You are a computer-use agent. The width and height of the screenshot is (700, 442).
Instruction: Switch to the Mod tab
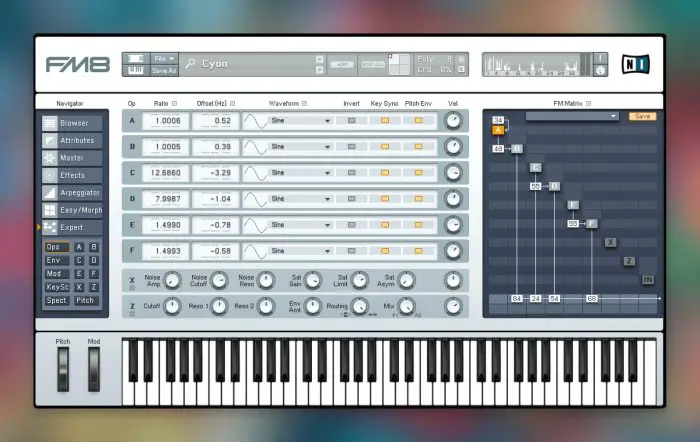(57, 274)
